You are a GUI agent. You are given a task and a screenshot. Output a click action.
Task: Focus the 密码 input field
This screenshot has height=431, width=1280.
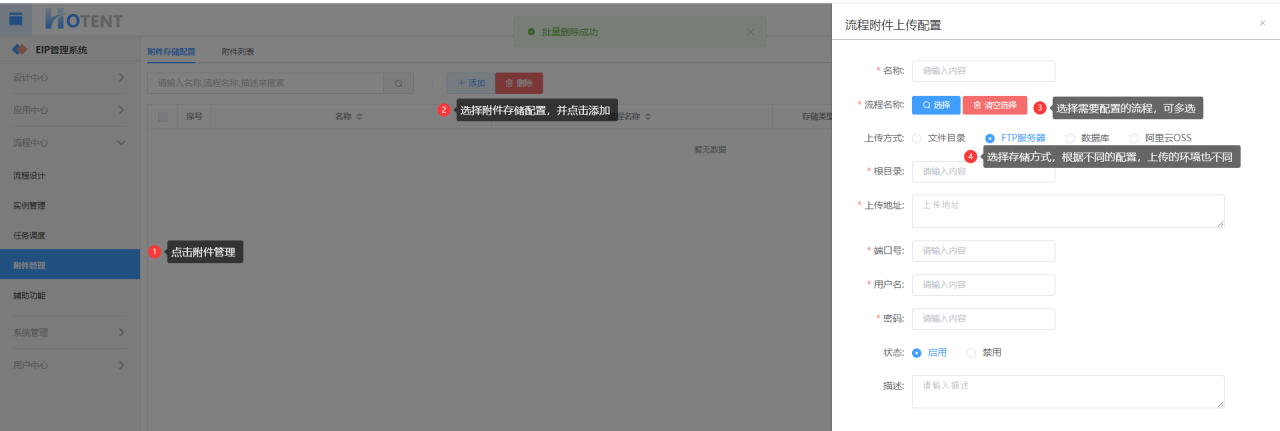coord(983,319)
